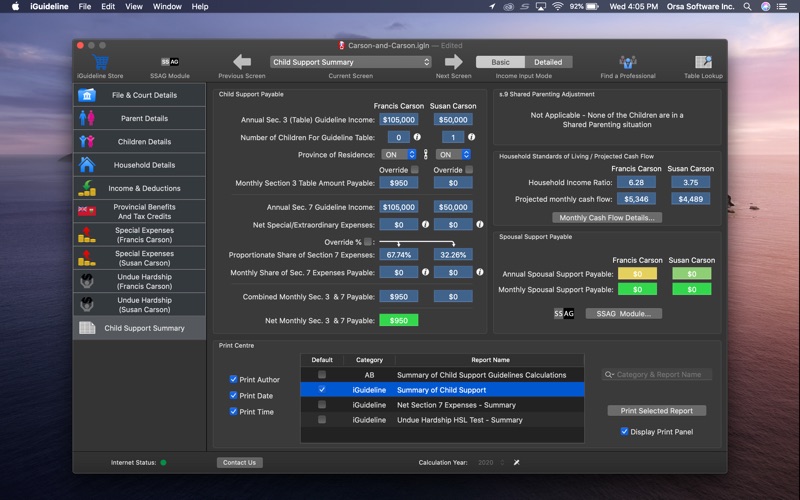The width and height of the screenshot is (800, 500).
Task: Set Undue Hardship HSL Test report default
Action: [x=322, y=419]
